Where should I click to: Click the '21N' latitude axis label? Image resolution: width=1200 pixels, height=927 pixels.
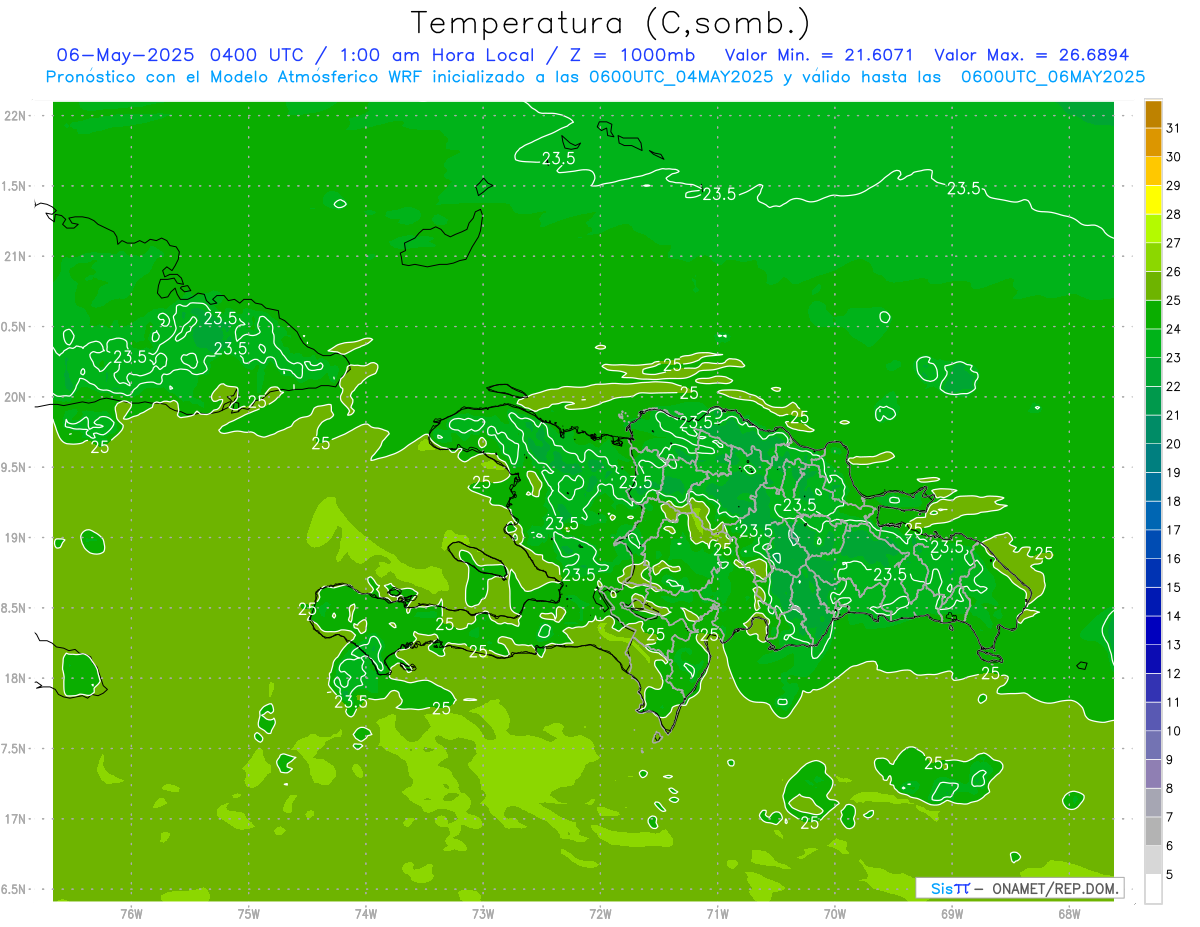pos(16,256)
